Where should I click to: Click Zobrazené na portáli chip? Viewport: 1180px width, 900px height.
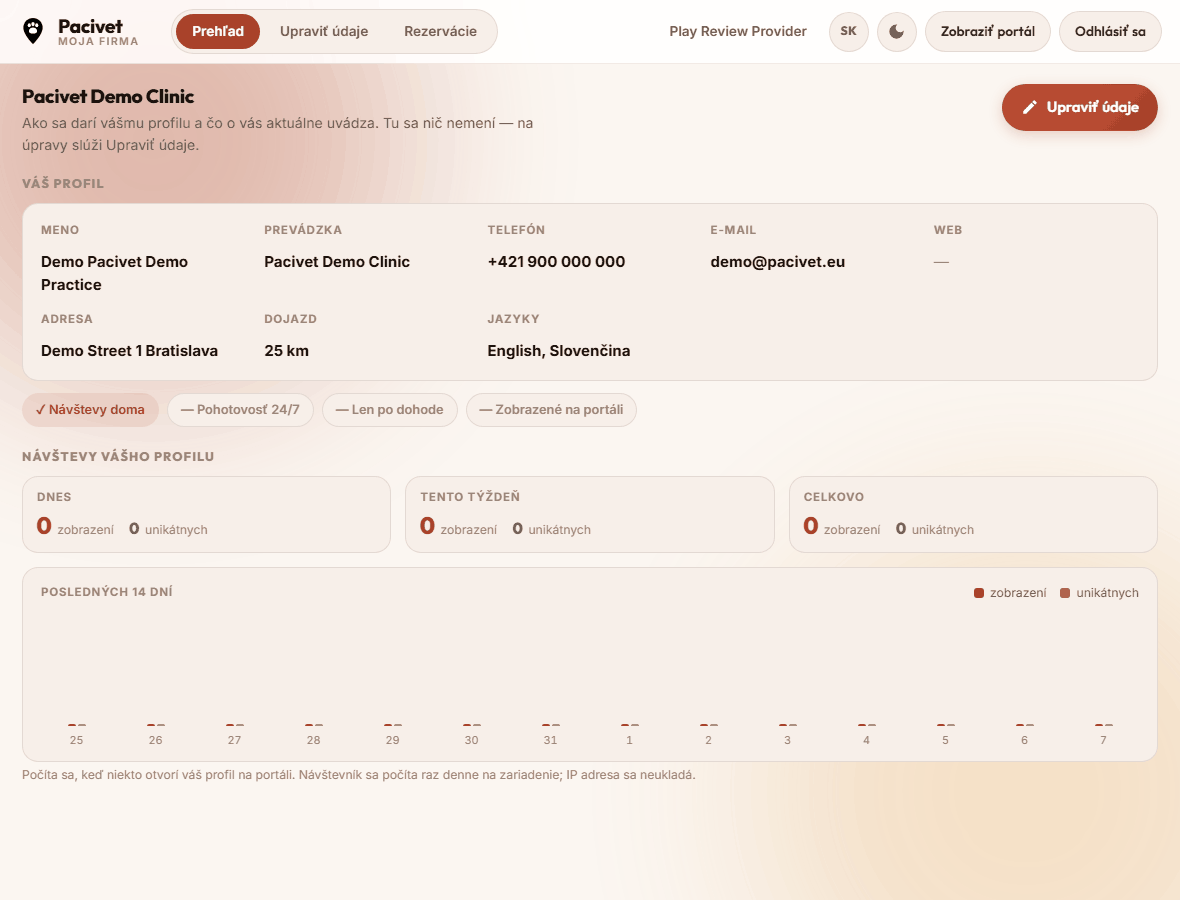click(551, 410)
